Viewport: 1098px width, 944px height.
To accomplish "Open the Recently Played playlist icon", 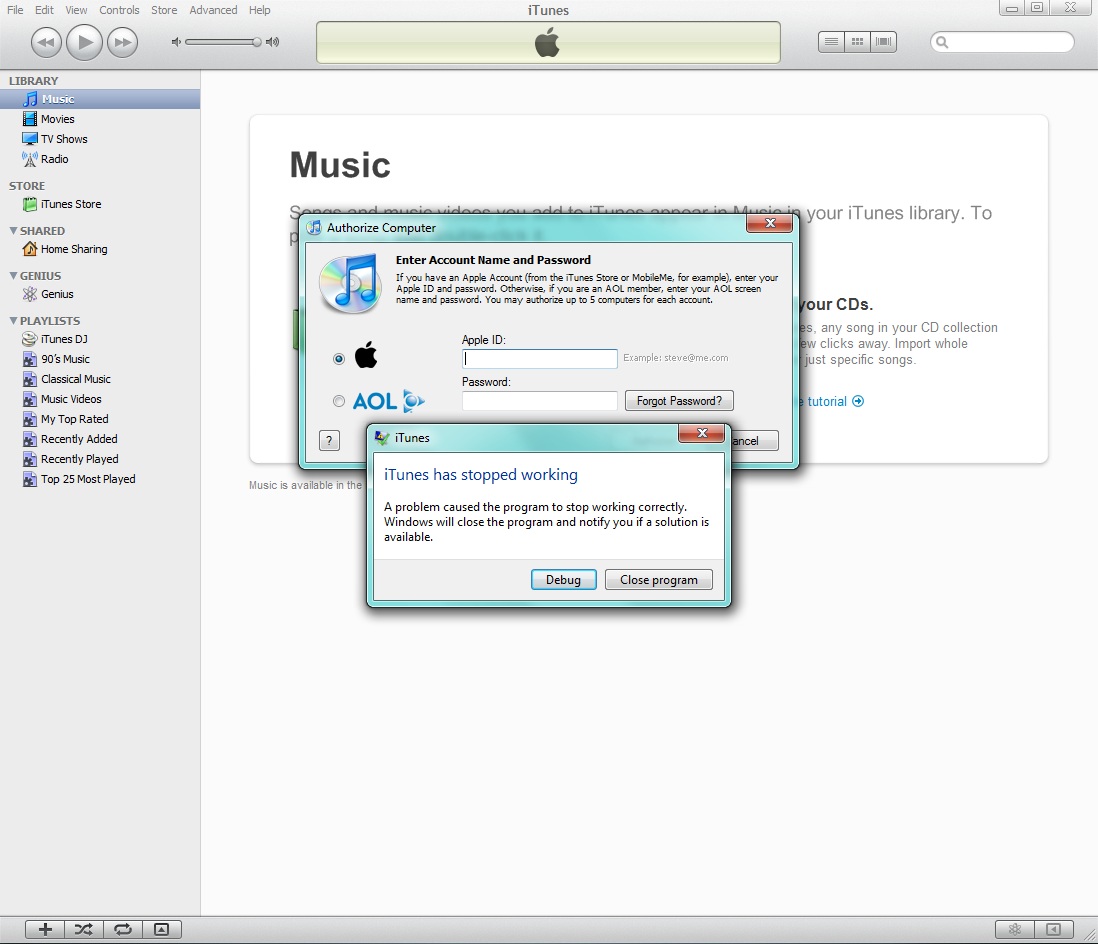I will click(29, 459).
